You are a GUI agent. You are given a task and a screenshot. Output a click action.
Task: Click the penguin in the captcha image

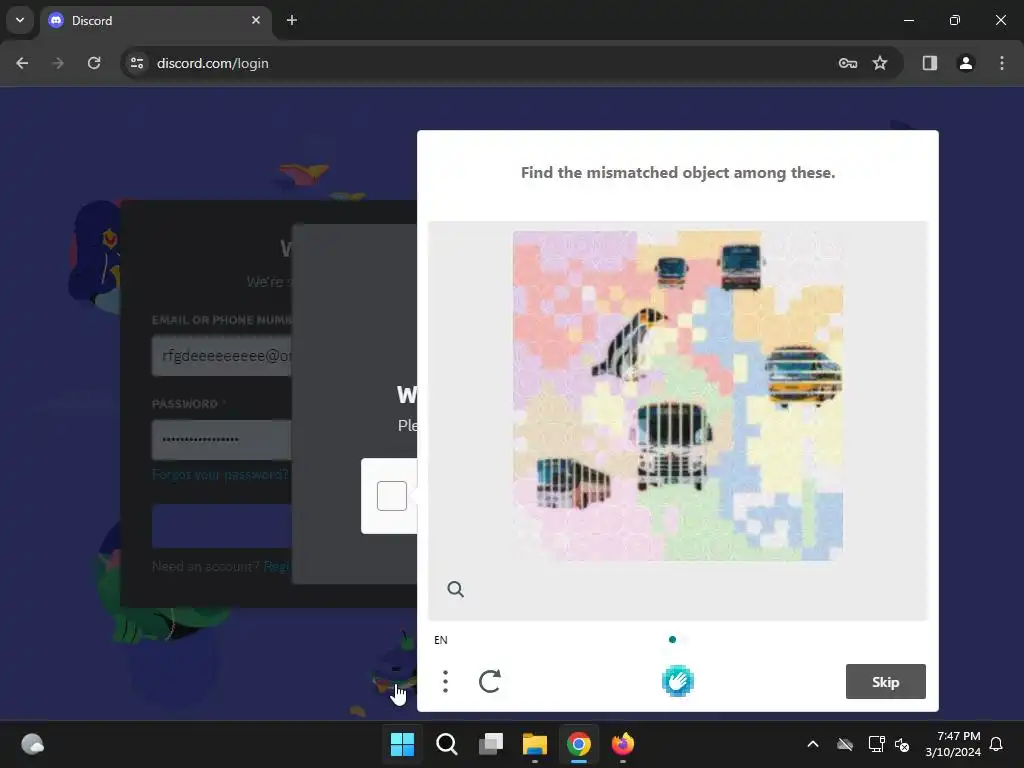coord(628,344)
